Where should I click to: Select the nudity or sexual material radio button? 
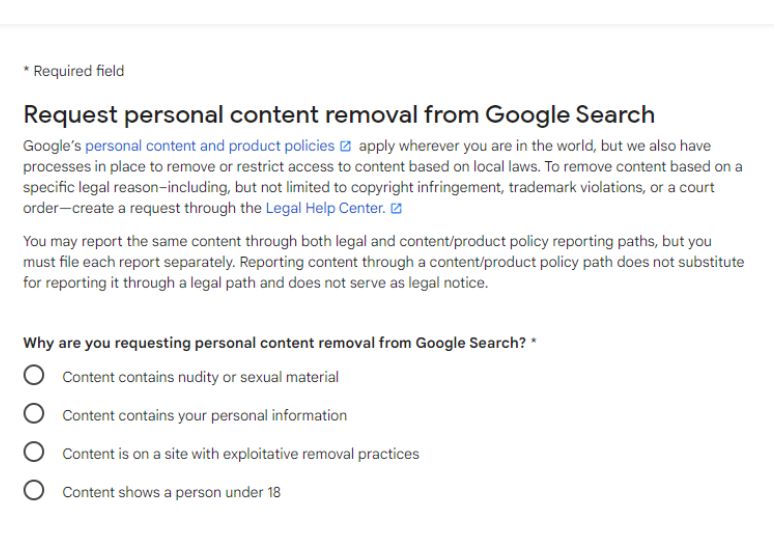34,375
